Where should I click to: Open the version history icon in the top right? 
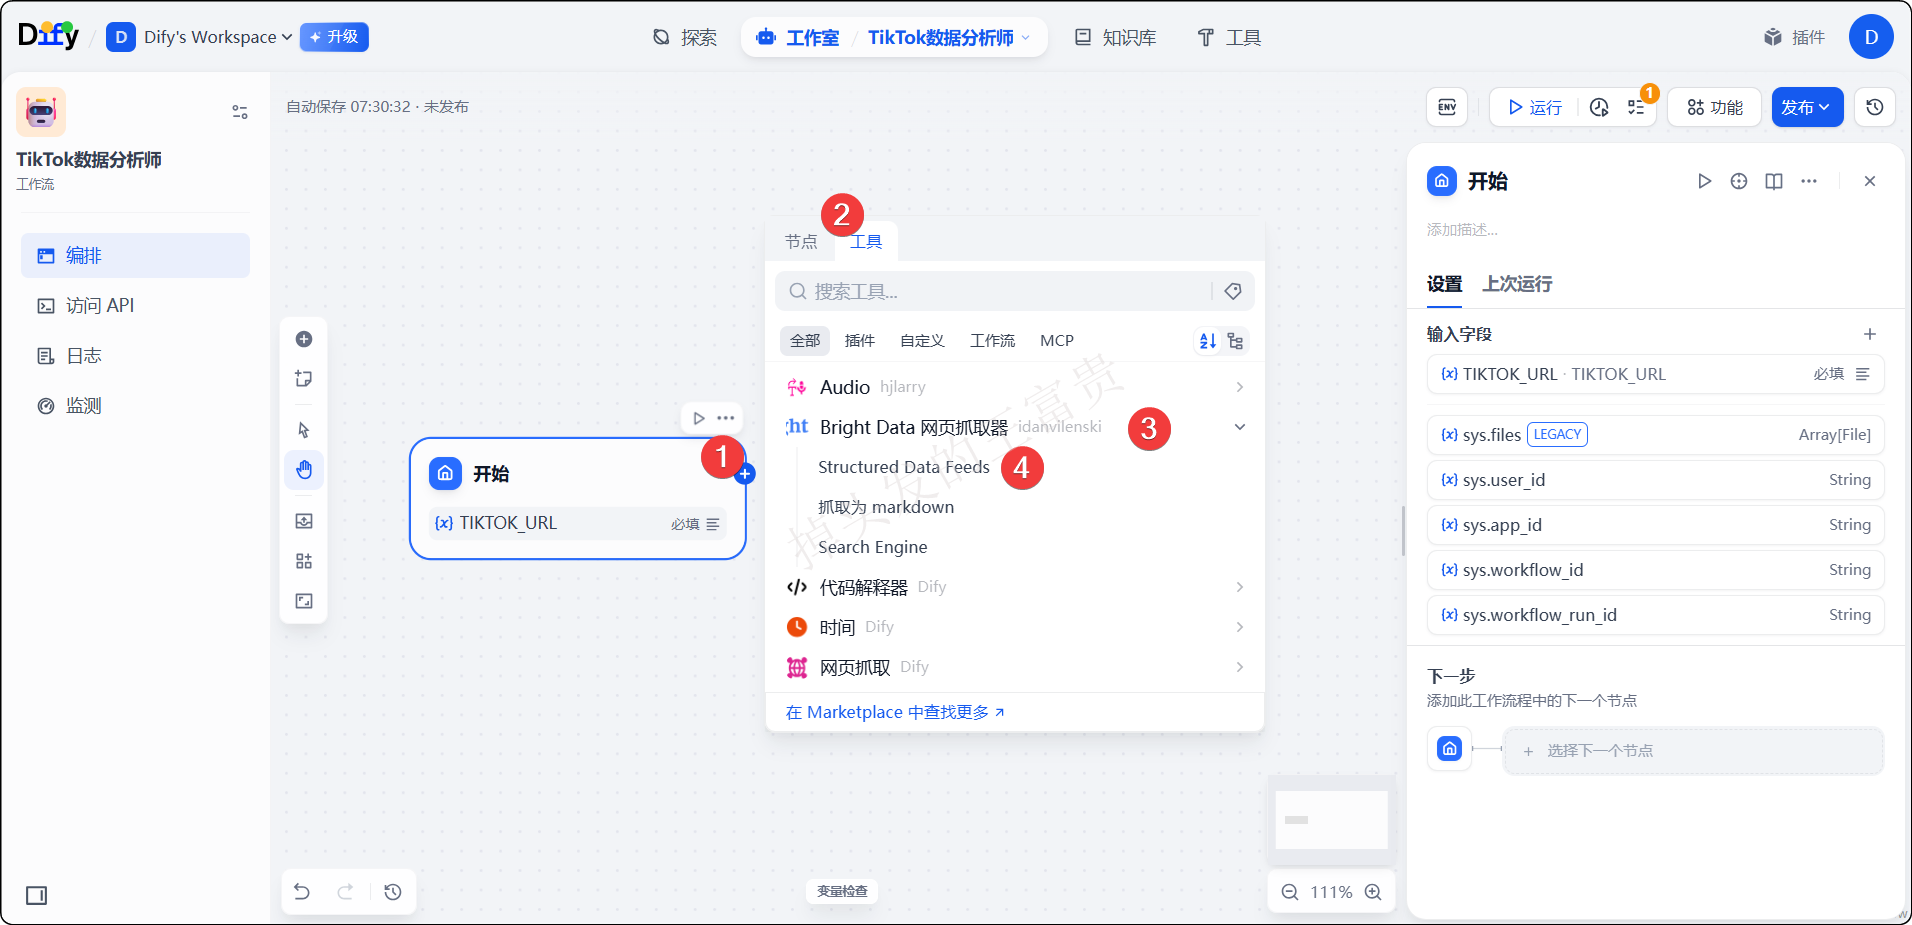(x=1875, y=107)
